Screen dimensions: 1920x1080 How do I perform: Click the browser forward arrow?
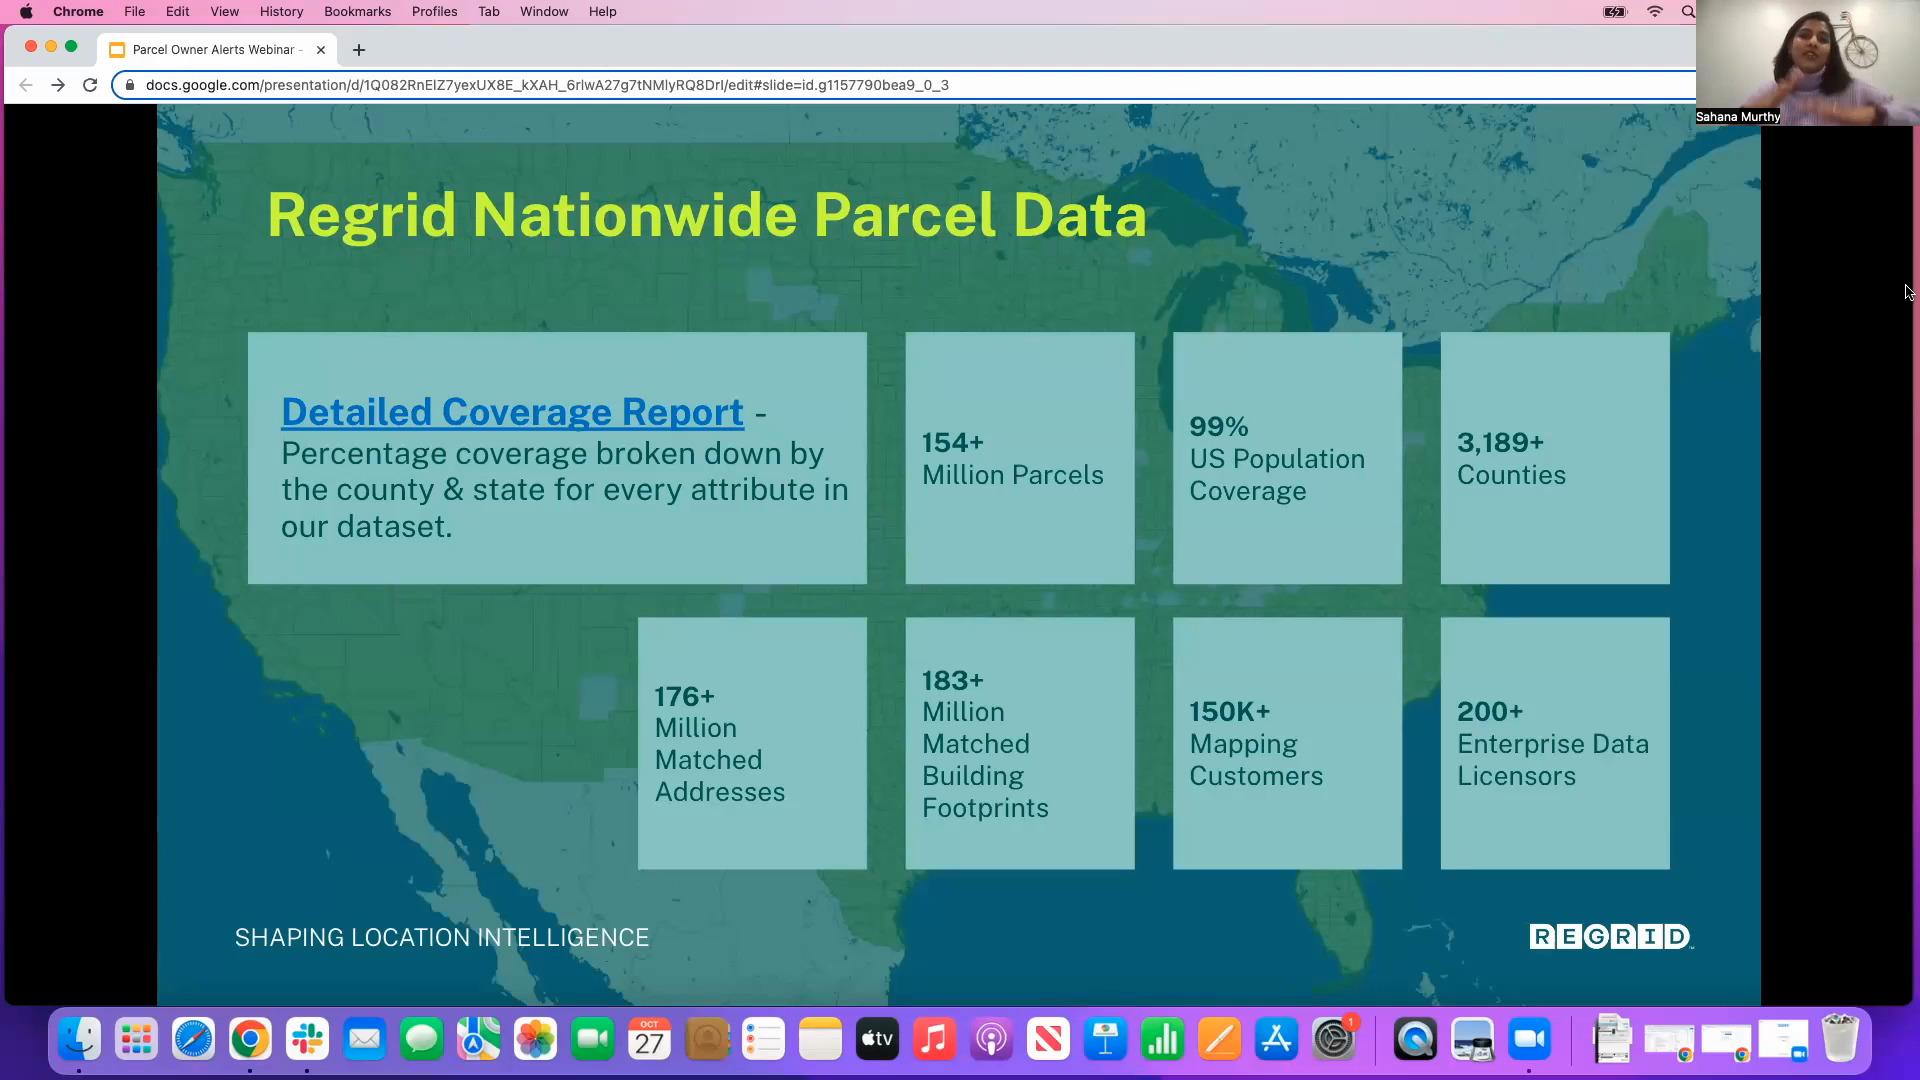58,85
